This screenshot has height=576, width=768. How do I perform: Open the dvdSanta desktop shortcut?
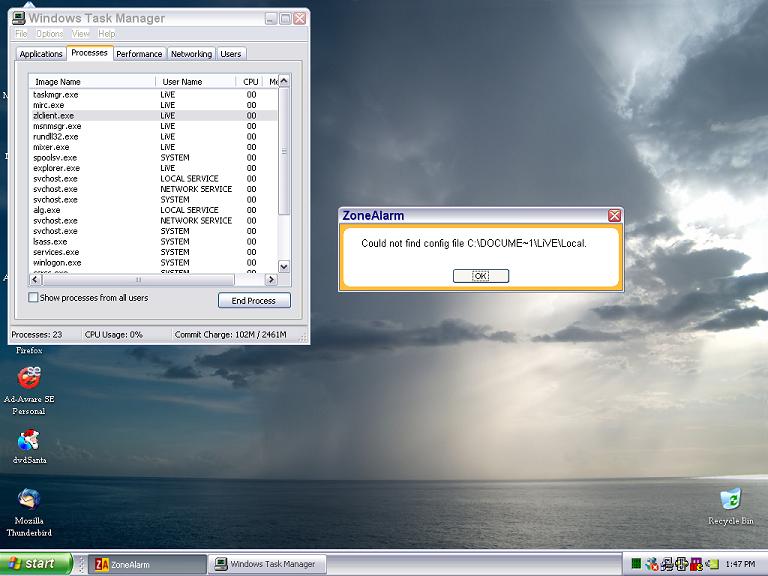click(x=29, y=446)
